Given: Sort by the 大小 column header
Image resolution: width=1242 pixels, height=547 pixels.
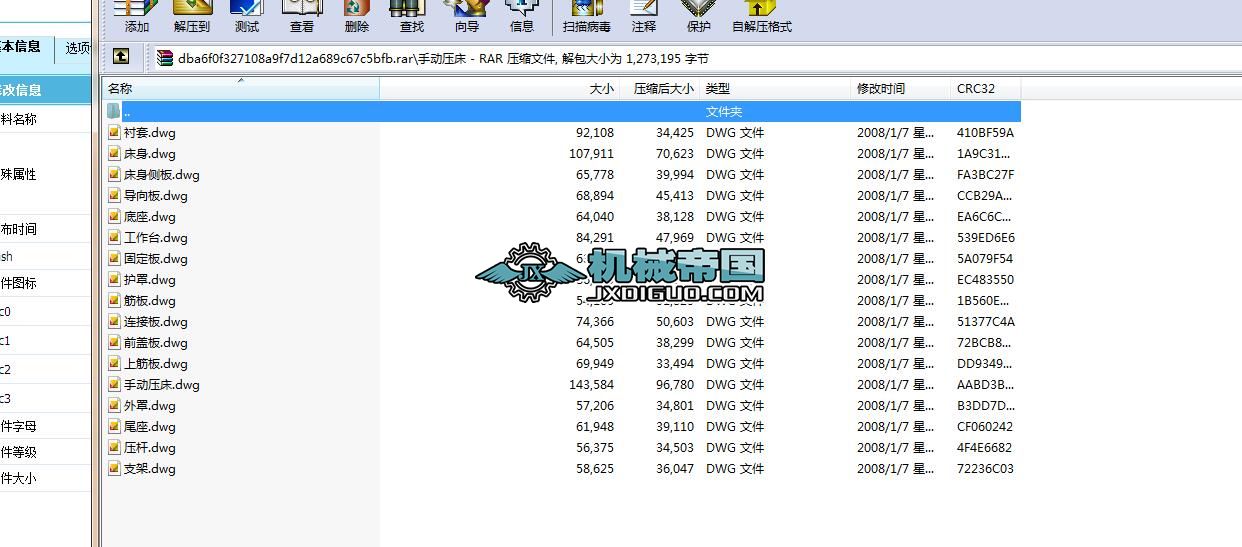Looking at the screenshot, I should pyautogui.click(x=500, y=89).
